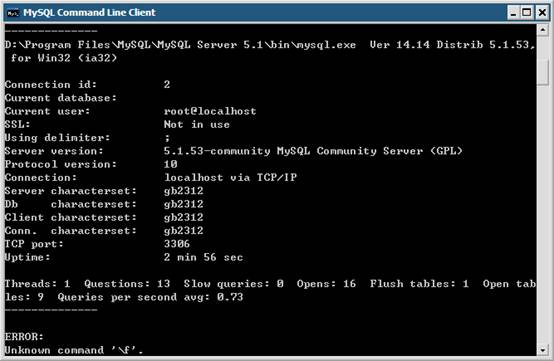Image resolution: width=554 pixels, height=361 pixels.
Task: Click the localhost via TCP/IP connection text
Action: (x=230, y=178)
